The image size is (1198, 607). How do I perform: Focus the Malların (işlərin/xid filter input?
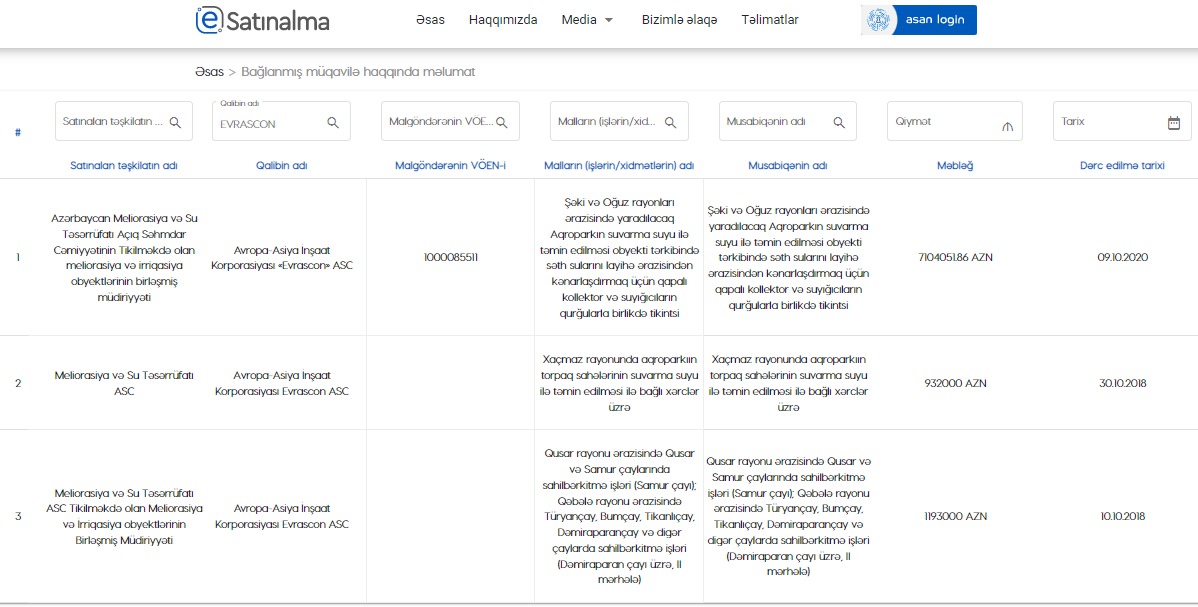619,122
